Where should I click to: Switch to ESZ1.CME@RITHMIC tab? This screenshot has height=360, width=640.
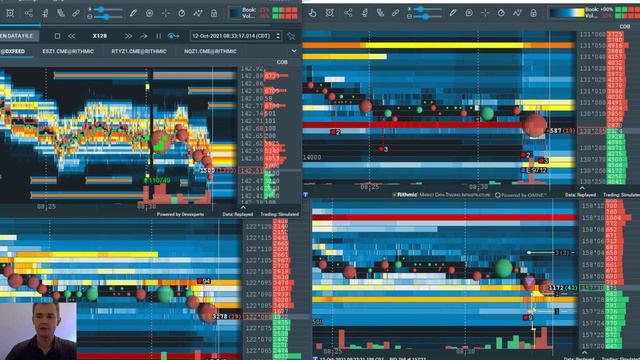tap(68, 51)
